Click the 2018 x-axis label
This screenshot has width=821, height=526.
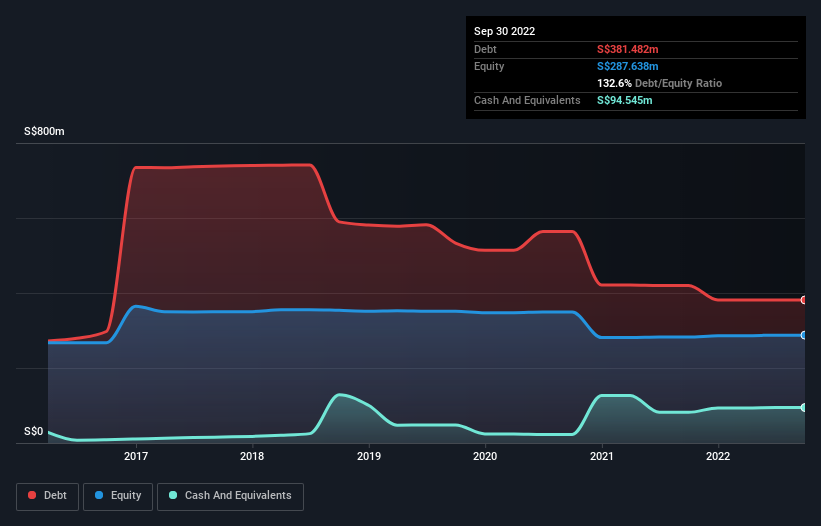(x=252, y=456)
